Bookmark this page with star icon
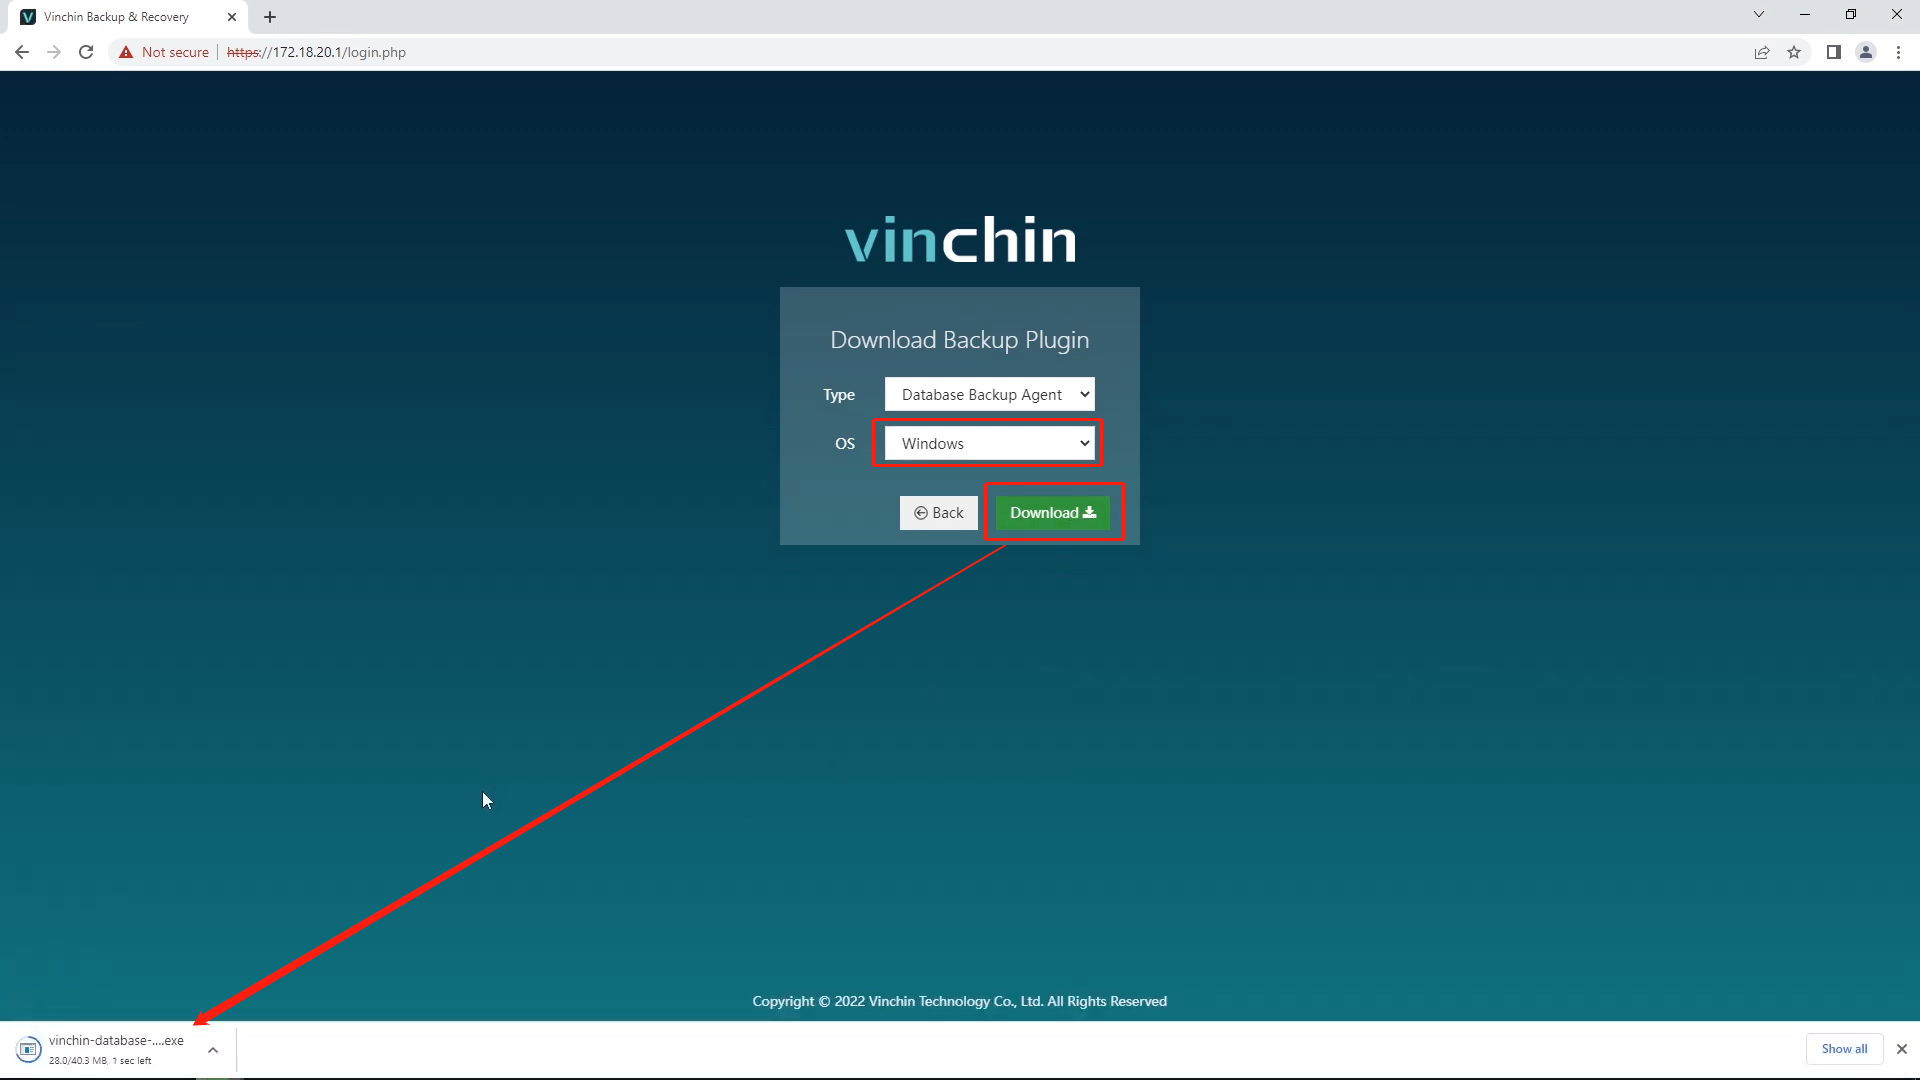The width and height of the screenshot is (1920, 1080). coord(1794,52)
